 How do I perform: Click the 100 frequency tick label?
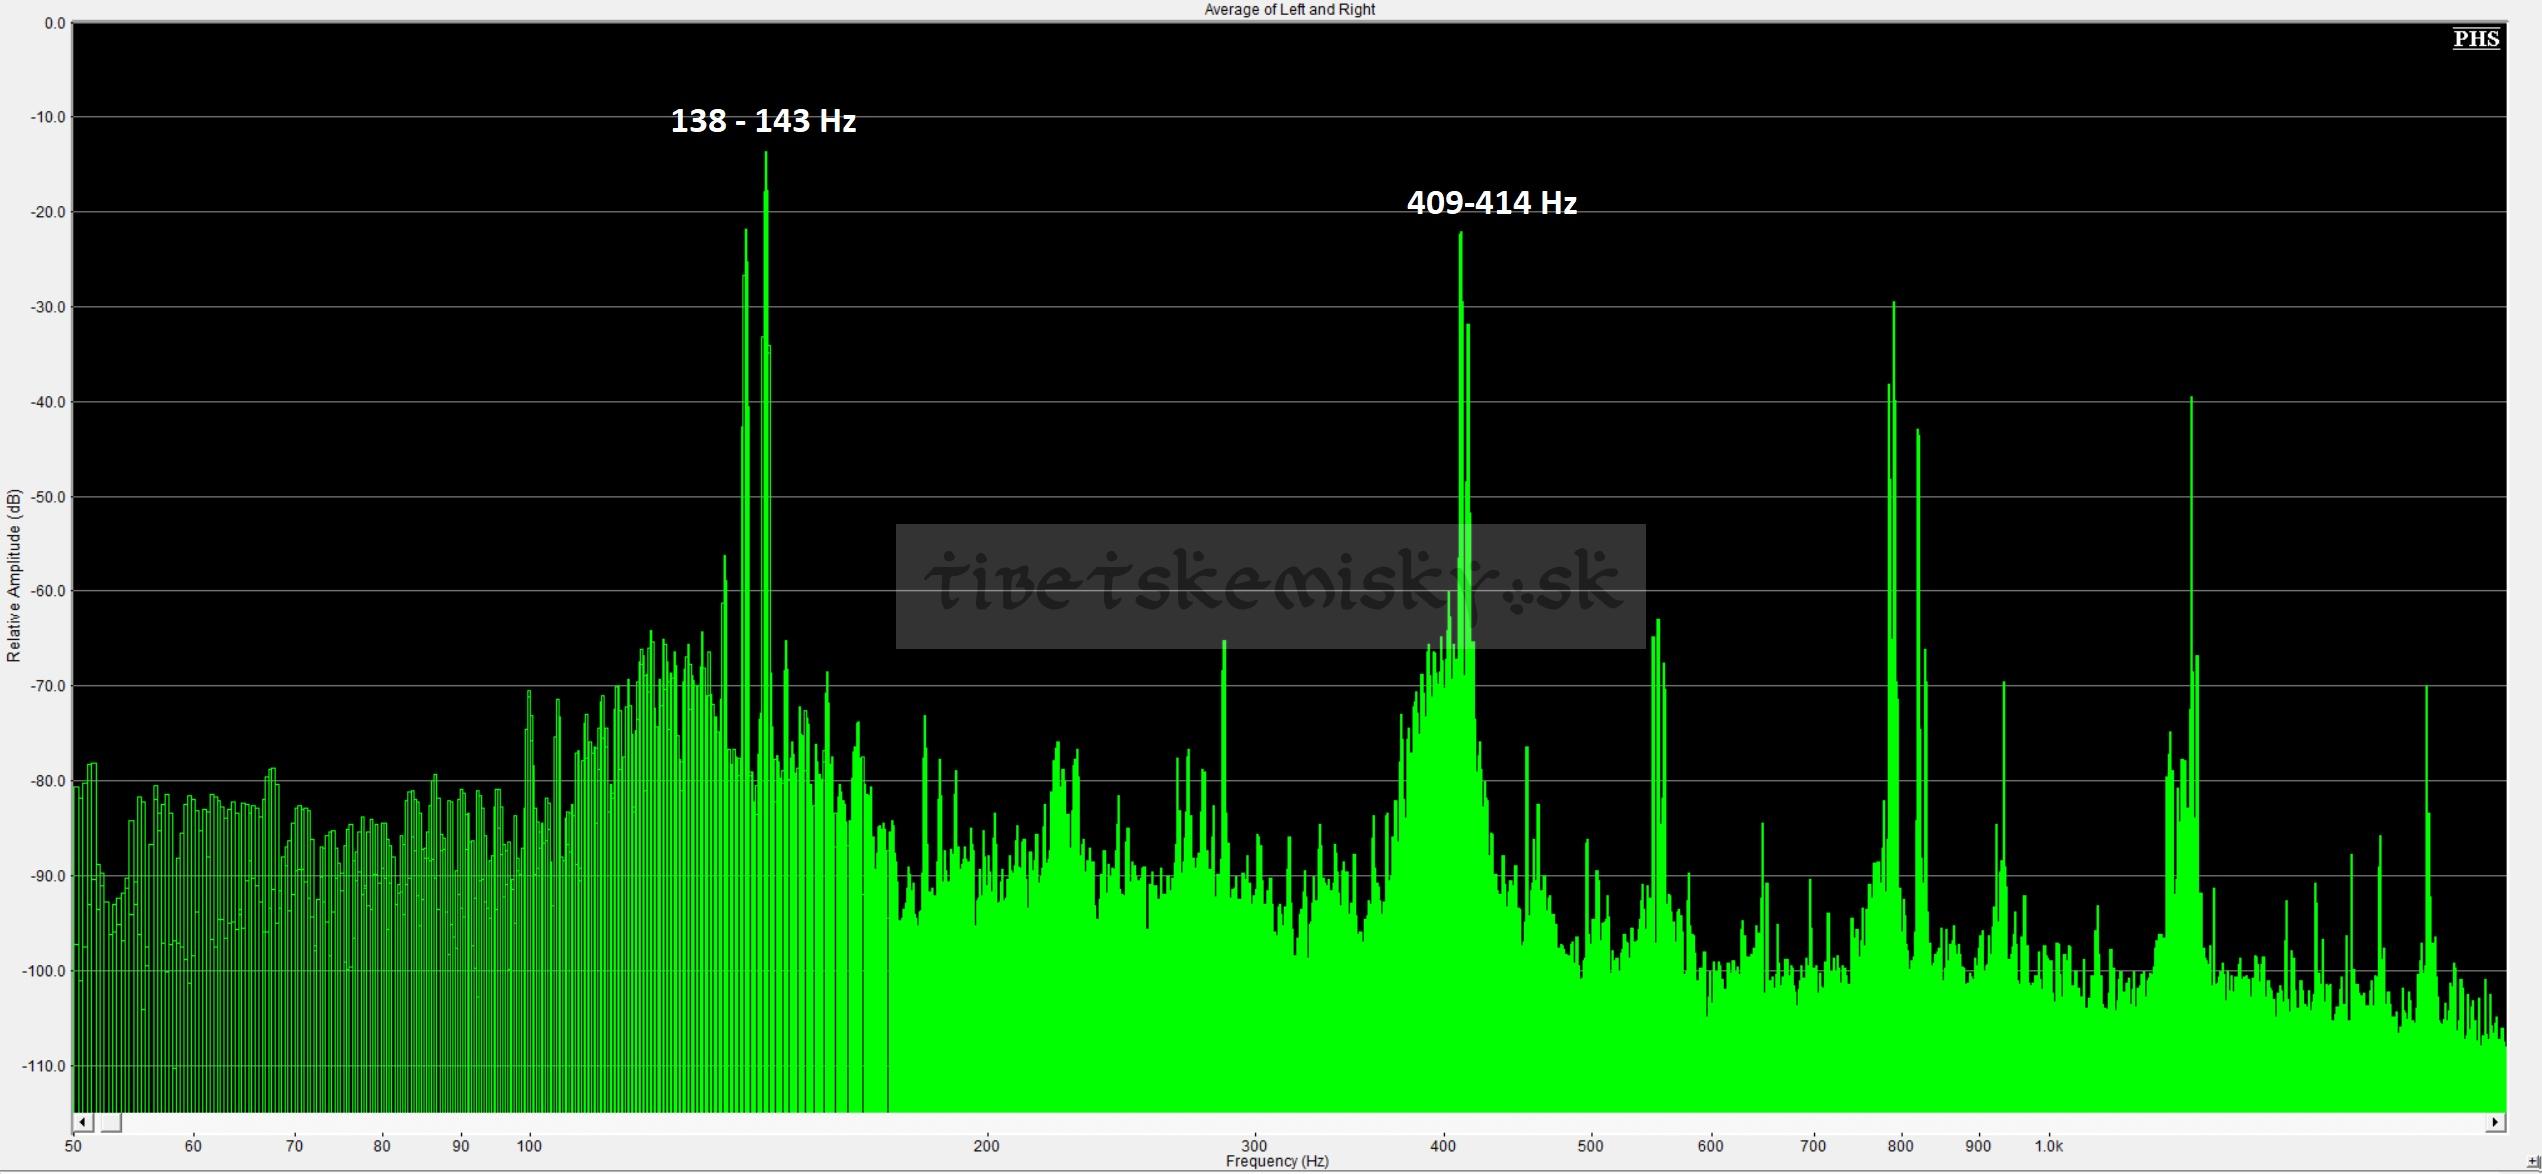click(529, 1146)
